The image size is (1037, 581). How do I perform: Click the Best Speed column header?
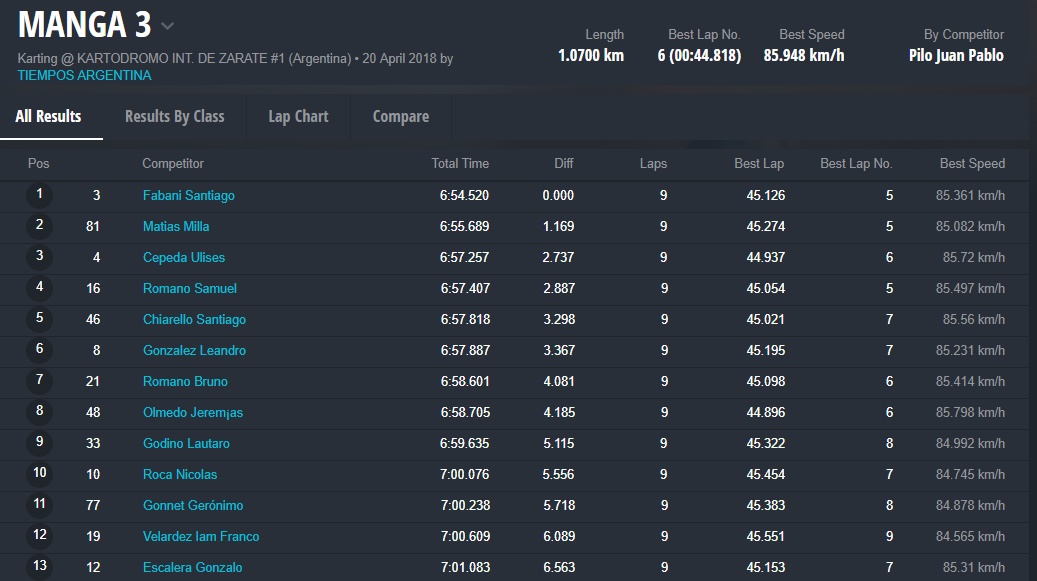[972, 164]
